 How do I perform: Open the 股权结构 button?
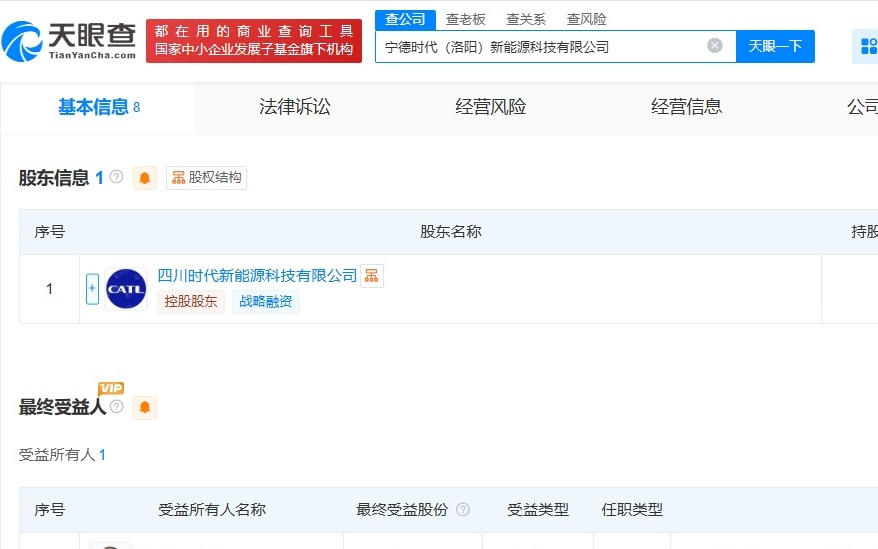pos(206,178)
